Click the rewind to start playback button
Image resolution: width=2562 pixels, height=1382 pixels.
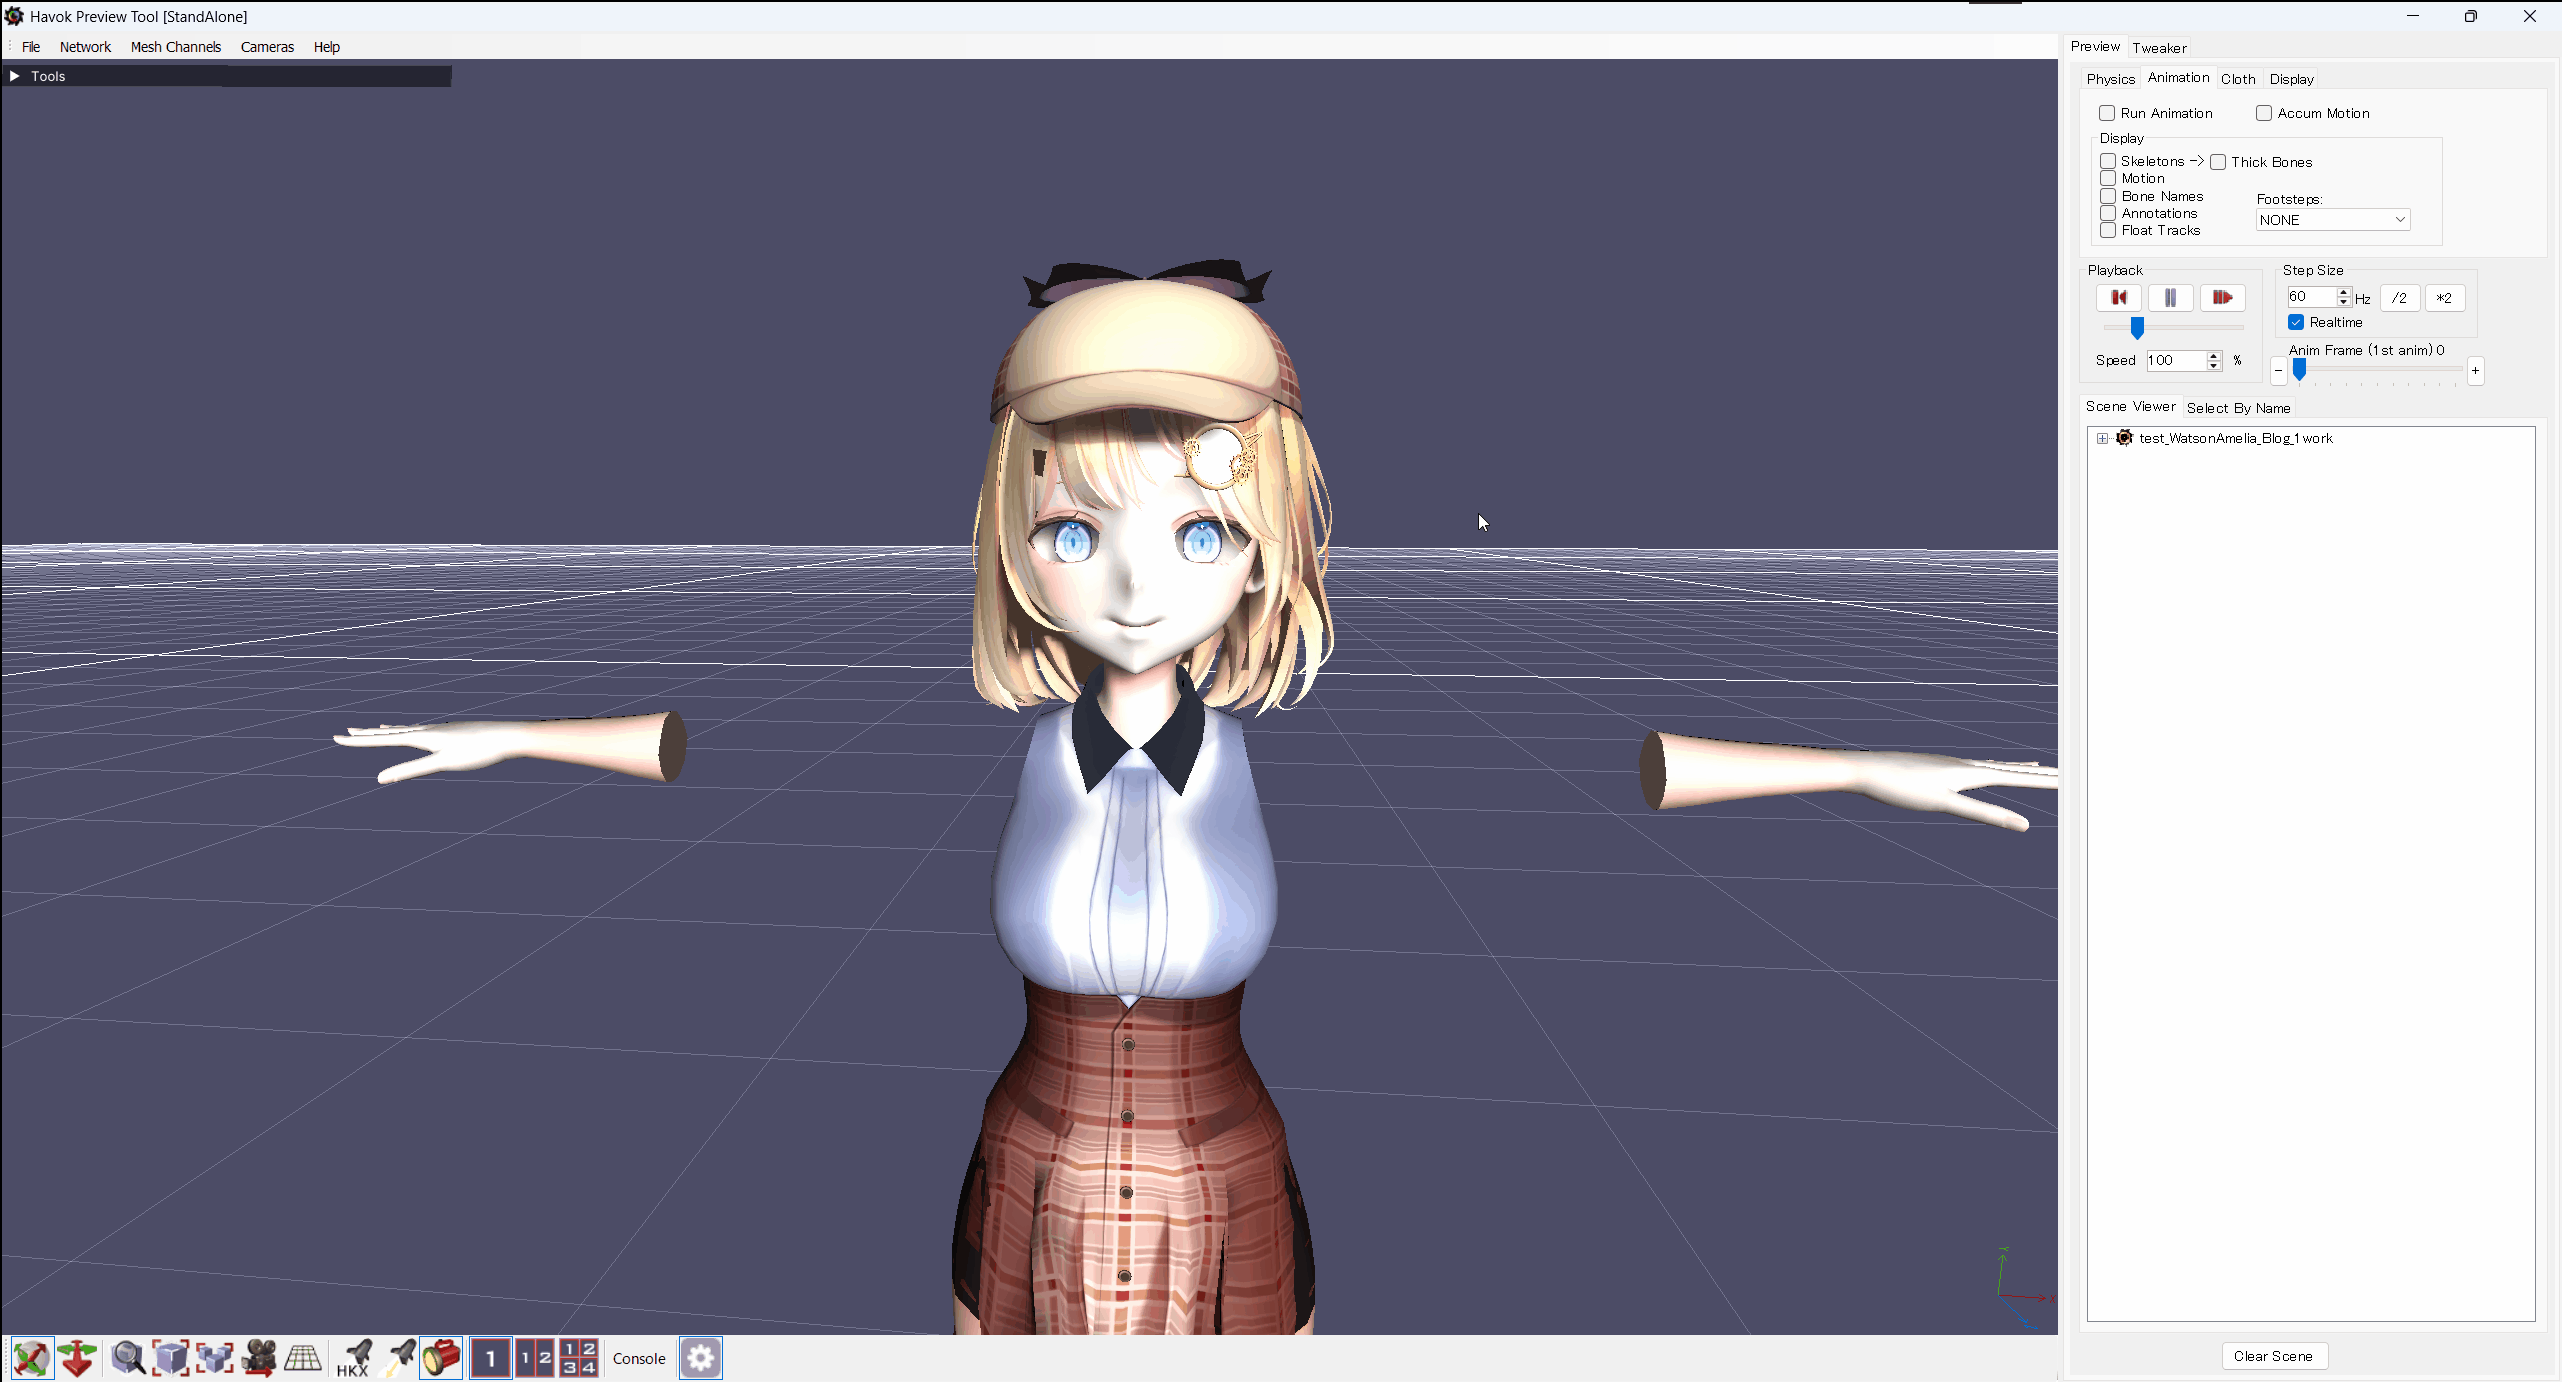(2118, 298)
